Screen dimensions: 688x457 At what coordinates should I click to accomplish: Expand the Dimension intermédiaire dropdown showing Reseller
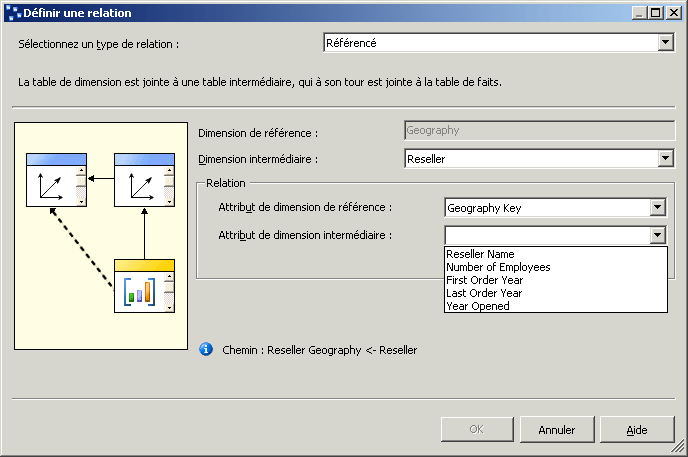pyautogui.click(x=666, y=159)
